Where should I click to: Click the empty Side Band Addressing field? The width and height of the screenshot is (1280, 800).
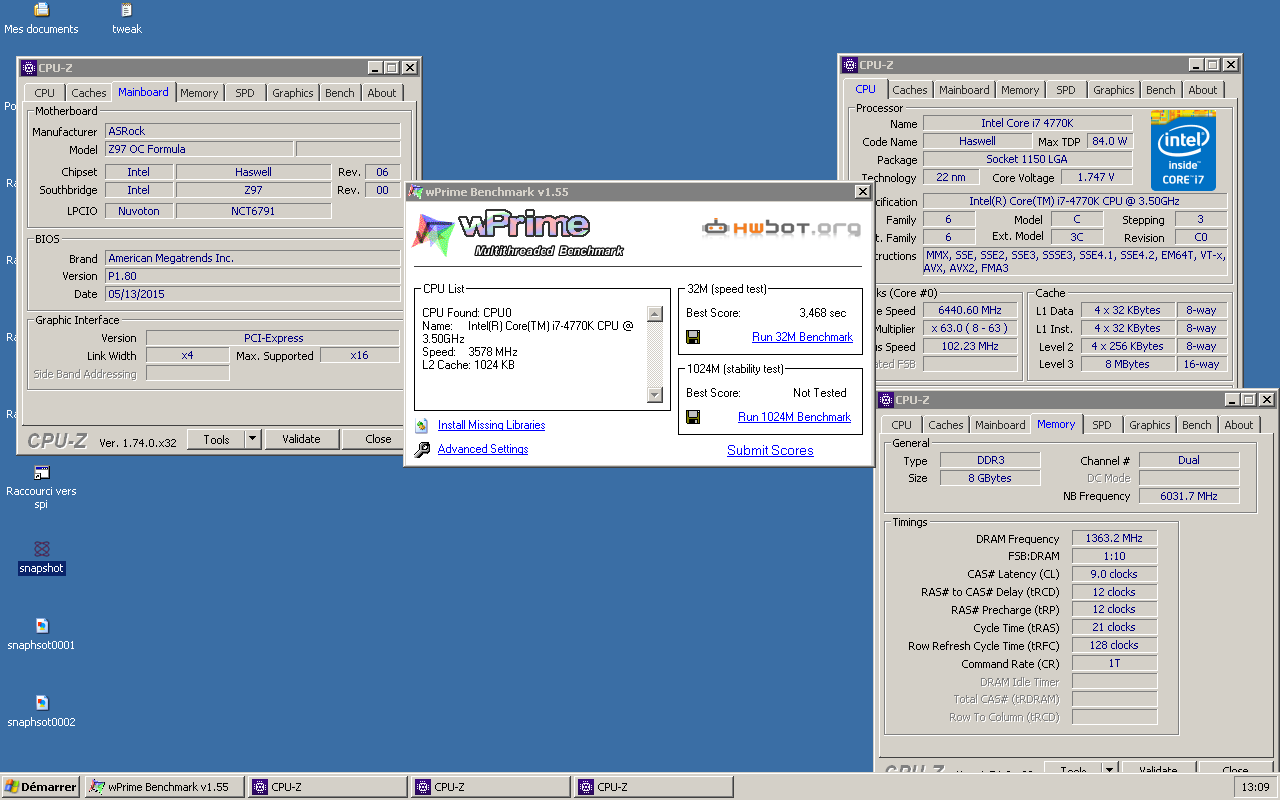(187, 373)
